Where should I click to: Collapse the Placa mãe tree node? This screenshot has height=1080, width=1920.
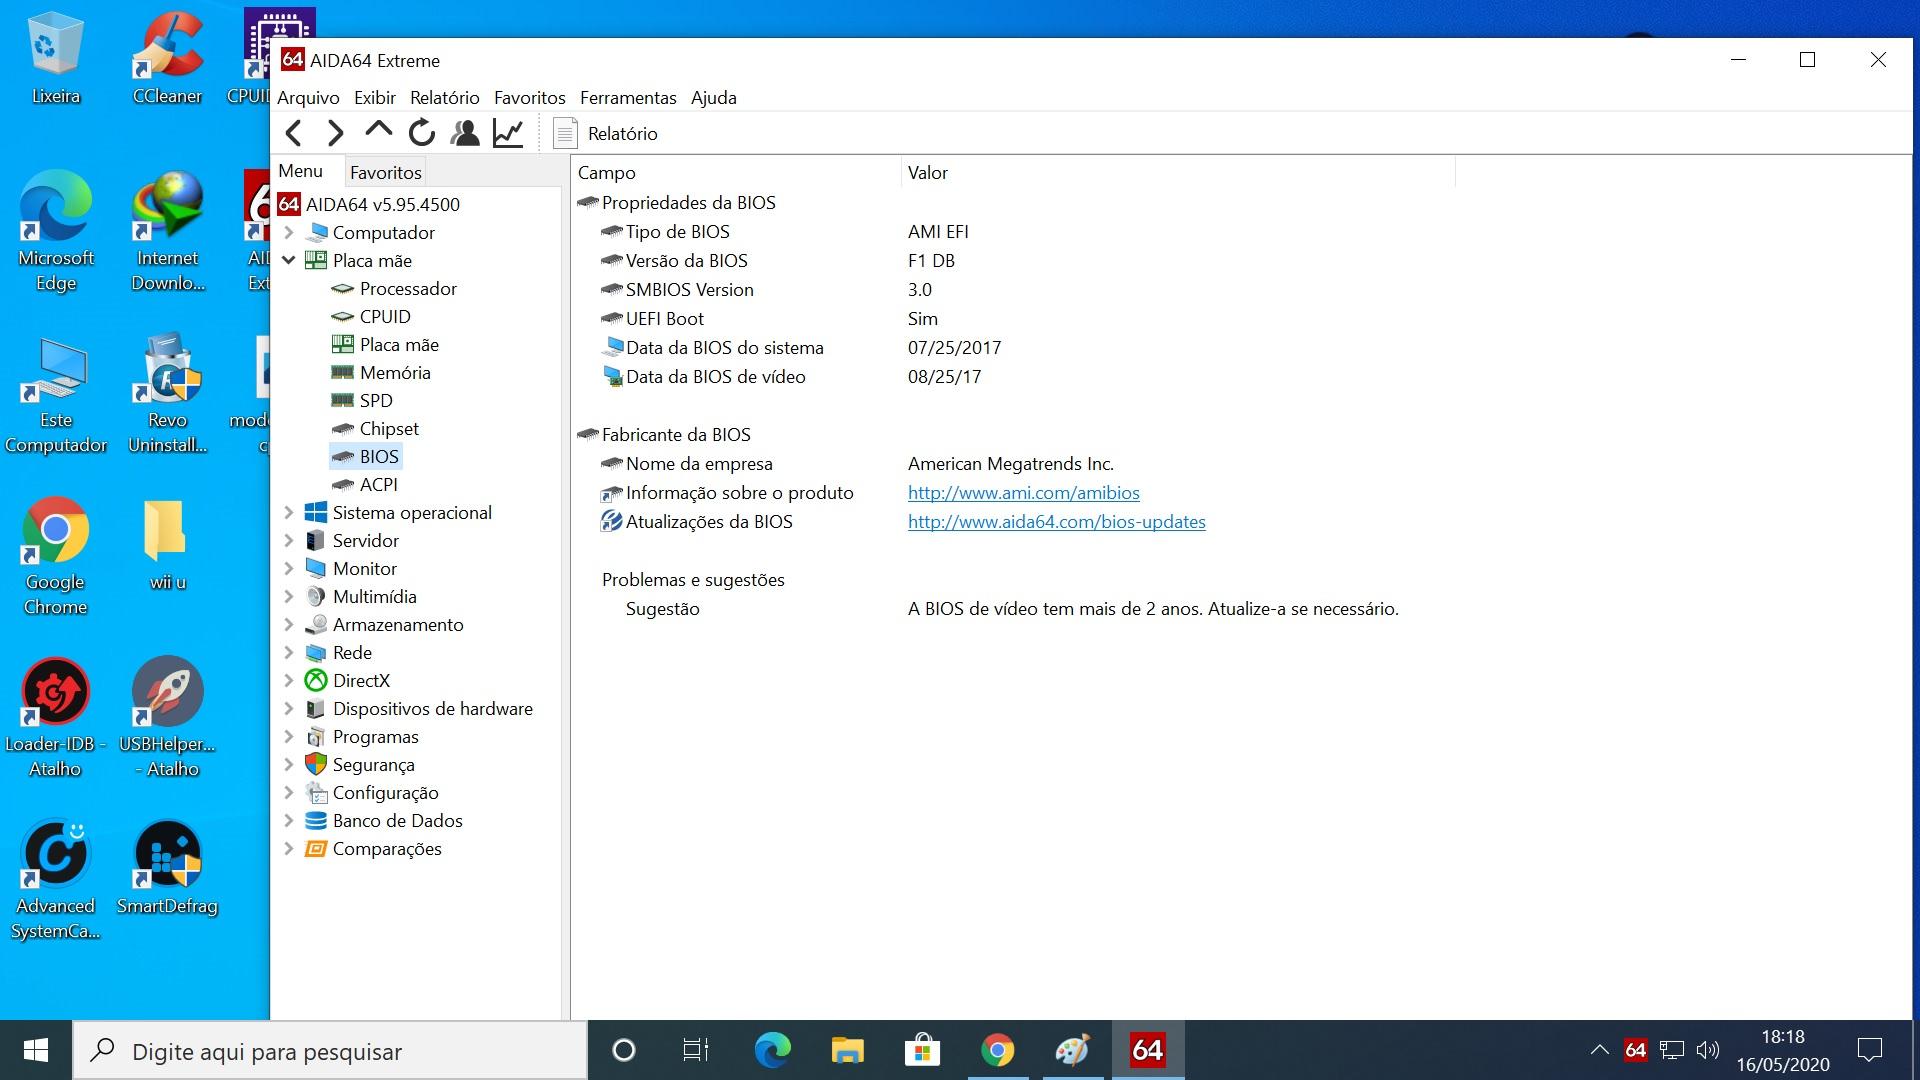[x=289, y=260]
